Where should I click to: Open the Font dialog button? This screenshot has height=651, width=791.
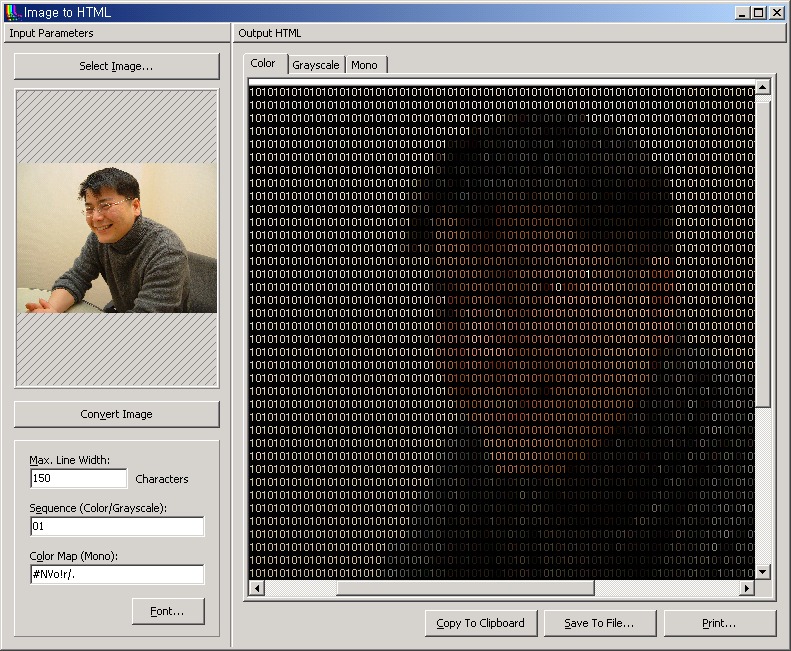[x=168, y=611]
